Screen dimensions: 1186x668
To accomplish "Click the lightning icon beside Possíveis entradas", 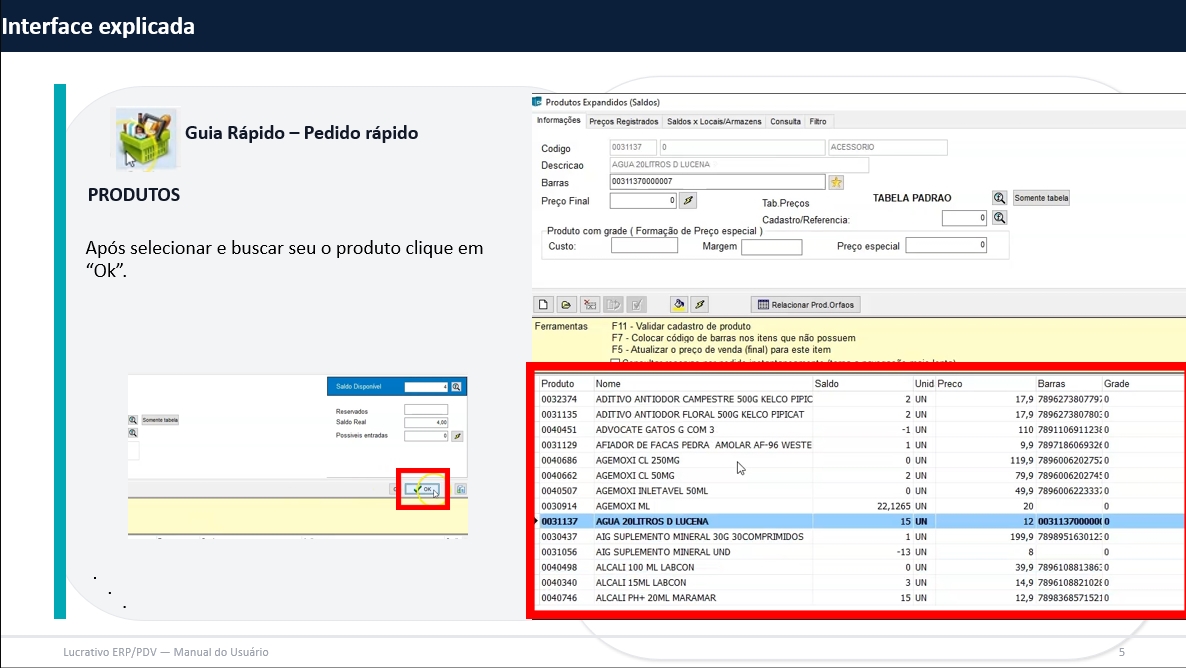I will [x=457, y=436].
